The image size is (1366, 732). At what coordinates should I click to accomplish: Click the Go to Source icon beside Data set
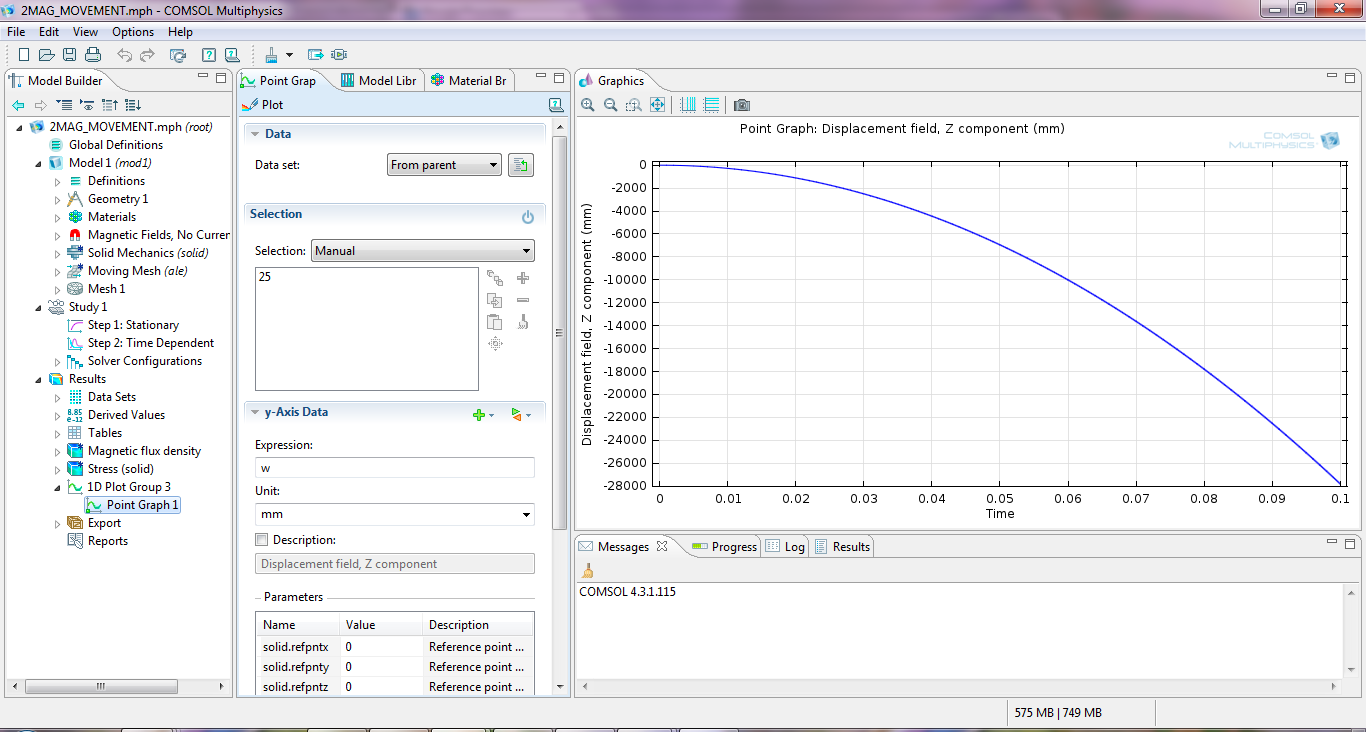coord(520,165)
